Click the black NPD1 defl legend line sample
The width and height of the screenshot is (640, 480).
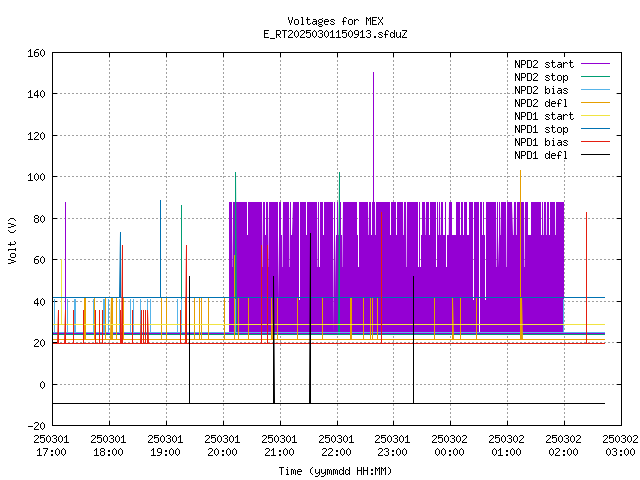(x=596, y=155)
